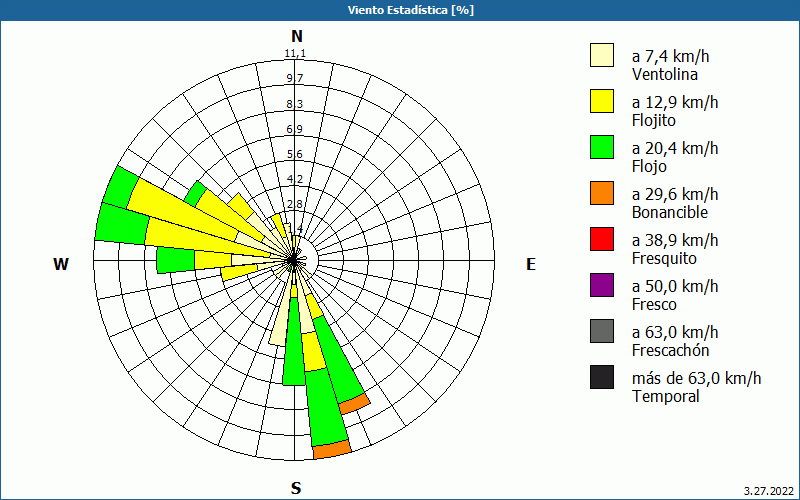Click the green Flojo legend swatch

click(x=602, y=147)
